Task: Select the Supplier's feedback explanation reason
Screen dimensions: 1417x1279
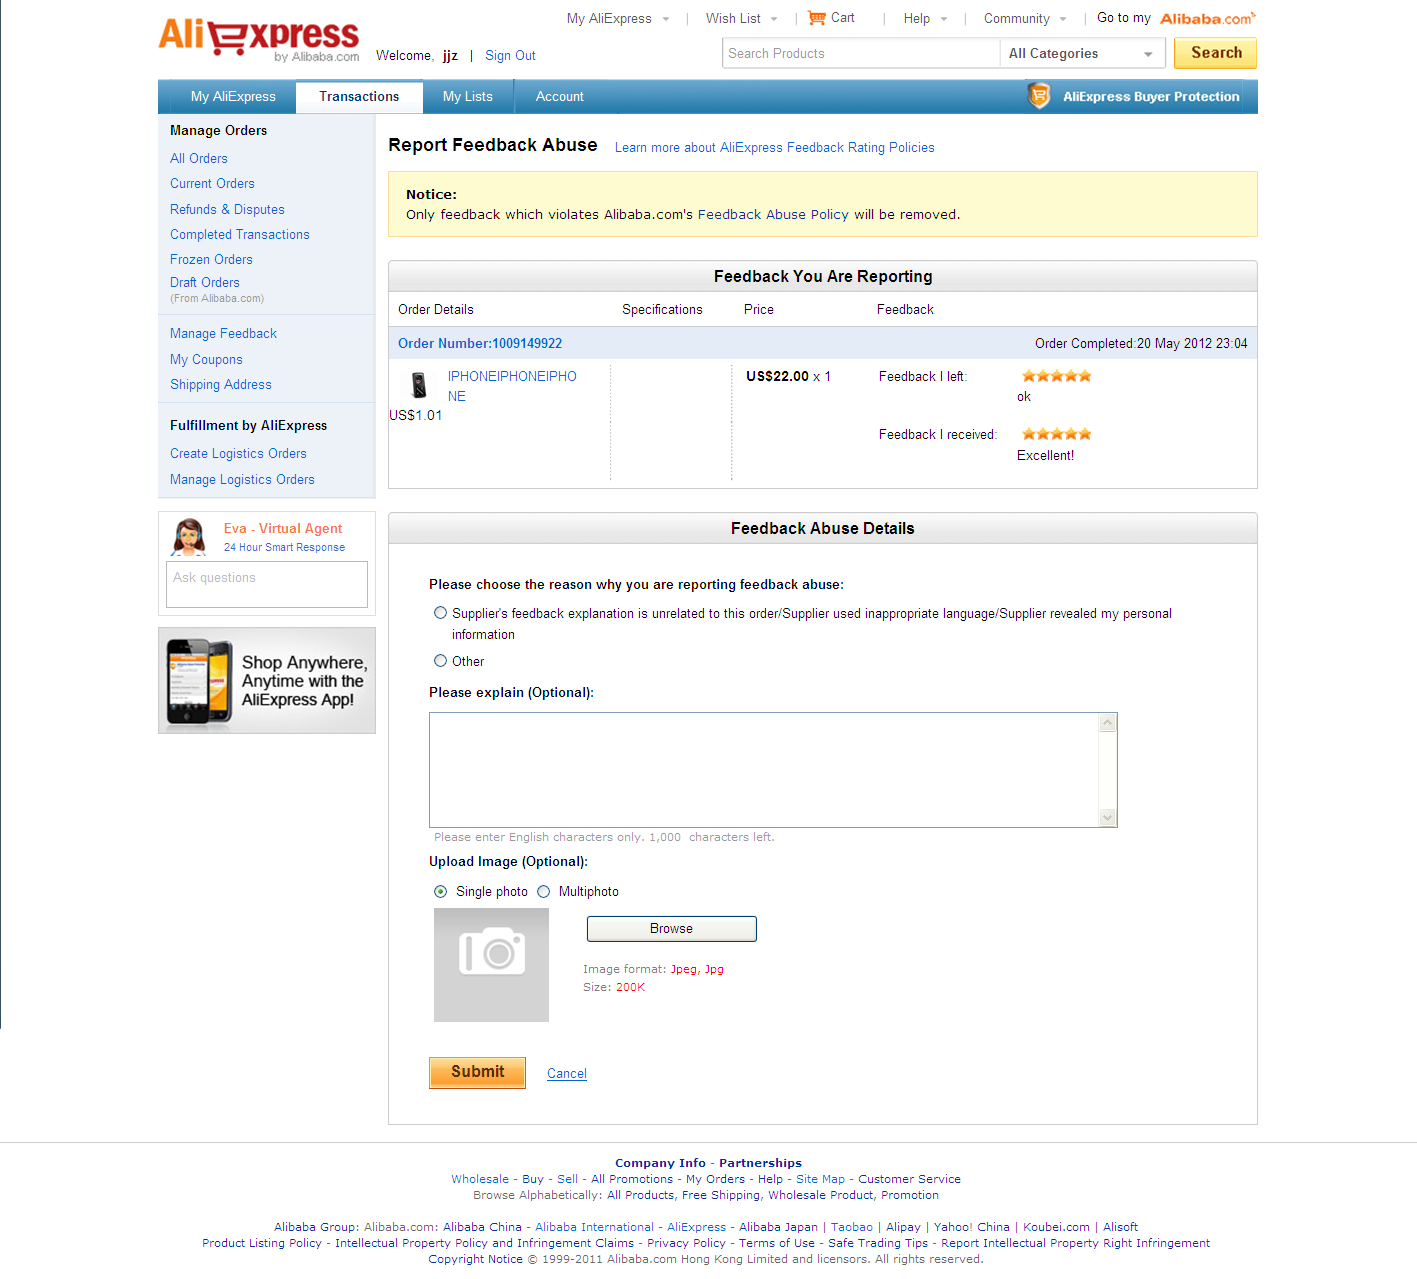Action: 440,613
